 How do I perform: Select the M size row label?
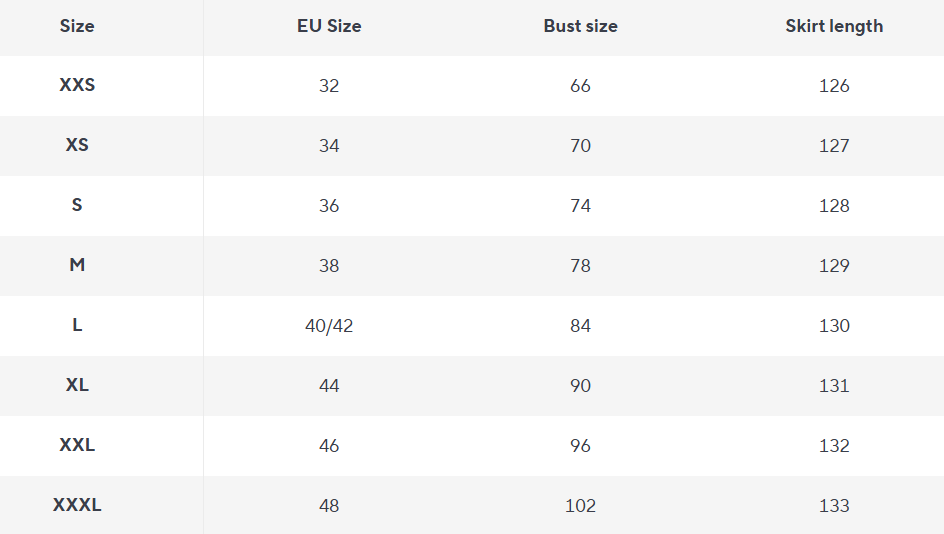click(x=77, y=265)
